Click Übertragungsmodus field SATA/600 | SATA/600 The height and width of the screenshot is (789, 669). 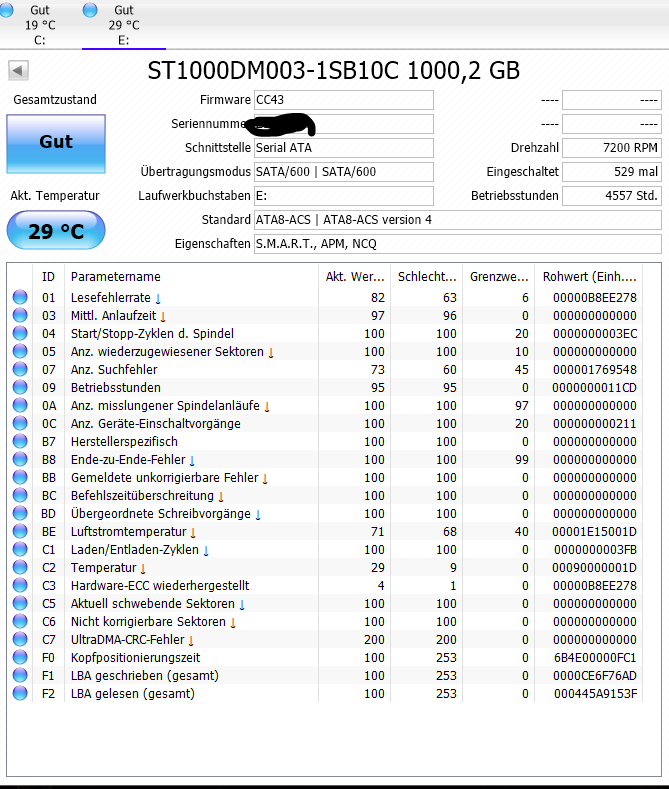pyautogui.click(x=344, y=172)
